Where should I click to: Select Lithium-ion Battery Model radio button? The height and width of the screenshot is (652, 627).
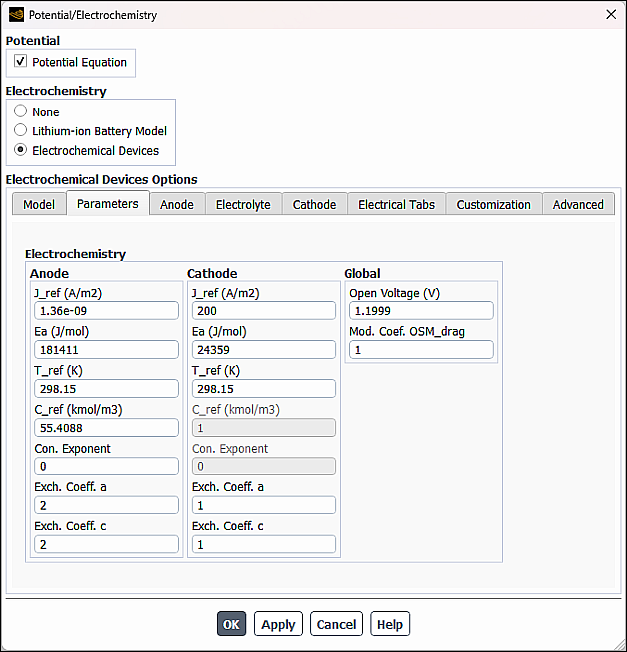coord(20,130)
